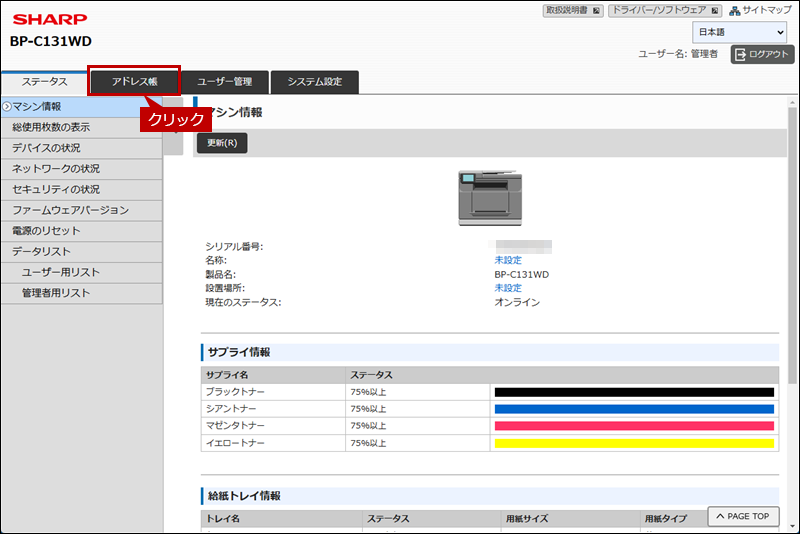
Task: Click the yellow toner level bar
Action: tap(634, 443)
